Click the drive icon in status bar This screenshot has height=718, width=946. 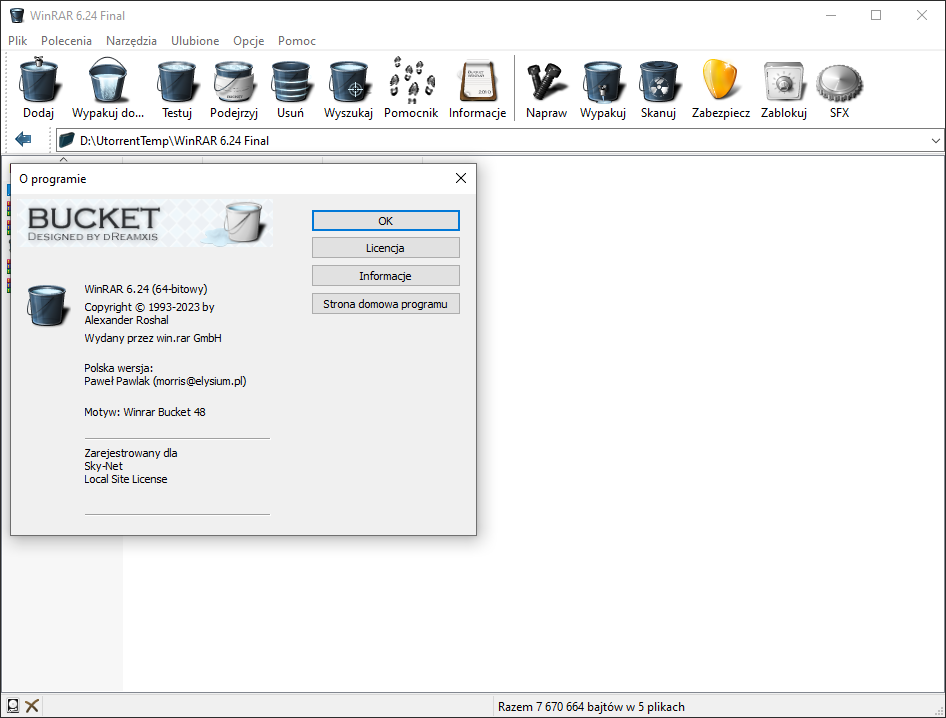coord(13,705)
